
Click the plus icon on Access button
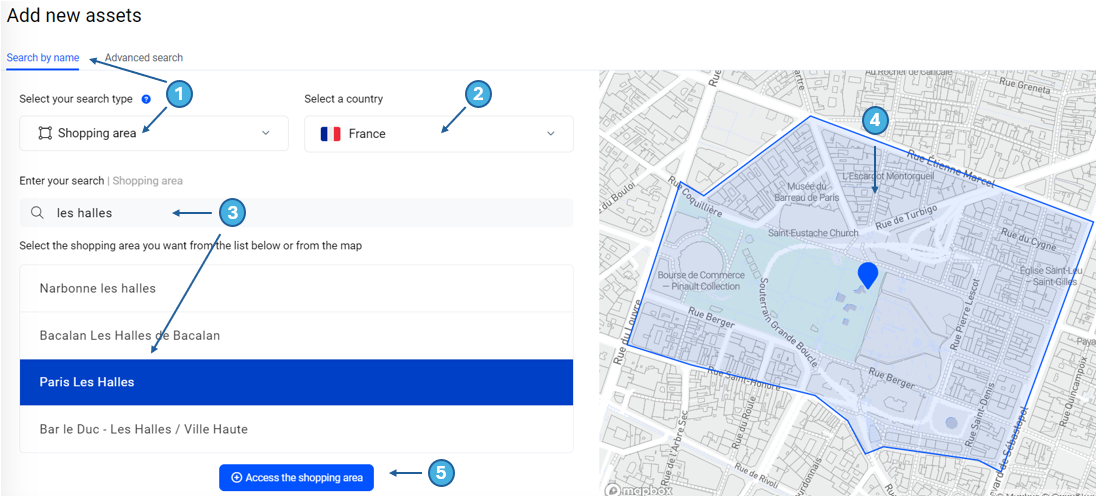237,478
